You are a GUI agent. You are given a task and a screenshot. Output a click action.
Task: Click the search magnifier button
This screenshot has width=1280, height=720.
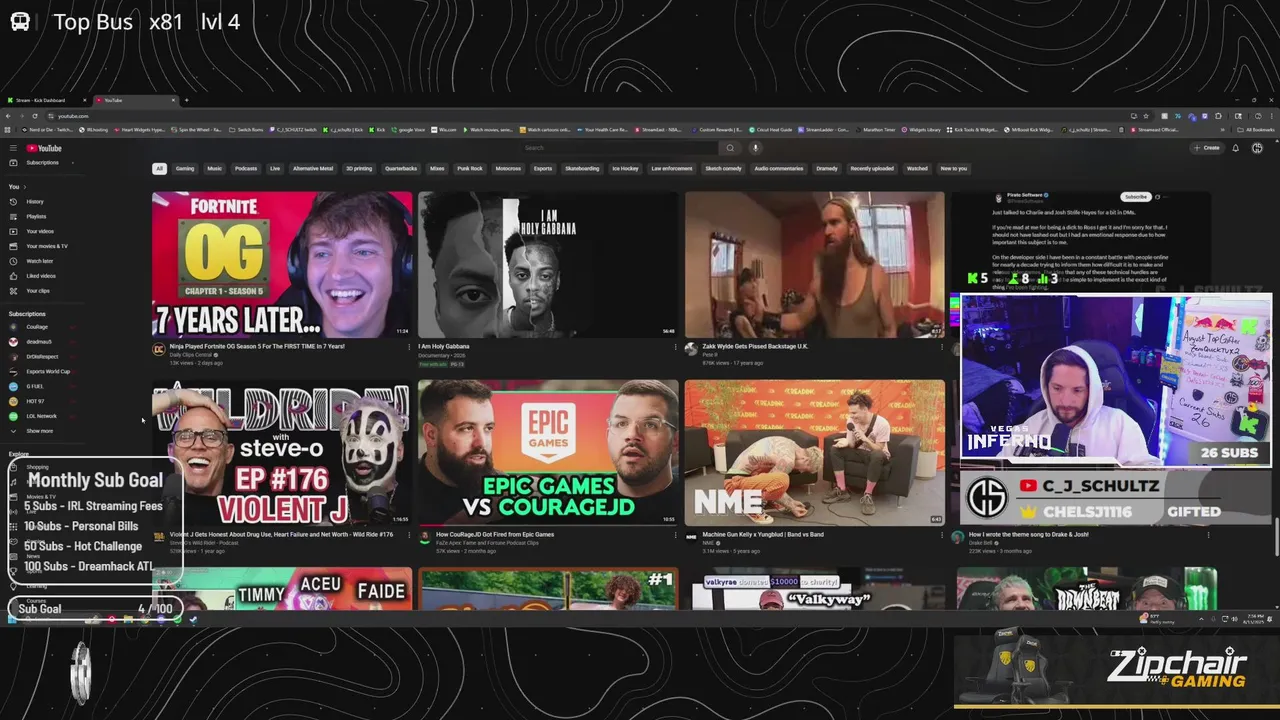pyautogui.click(x=730, y=148)
